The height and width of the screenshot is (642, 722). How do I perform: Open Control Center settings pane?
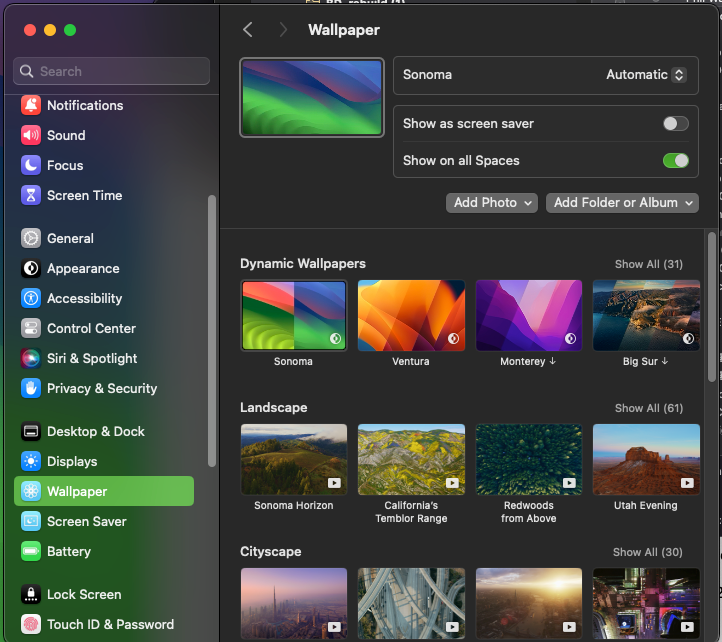(91, 328)
